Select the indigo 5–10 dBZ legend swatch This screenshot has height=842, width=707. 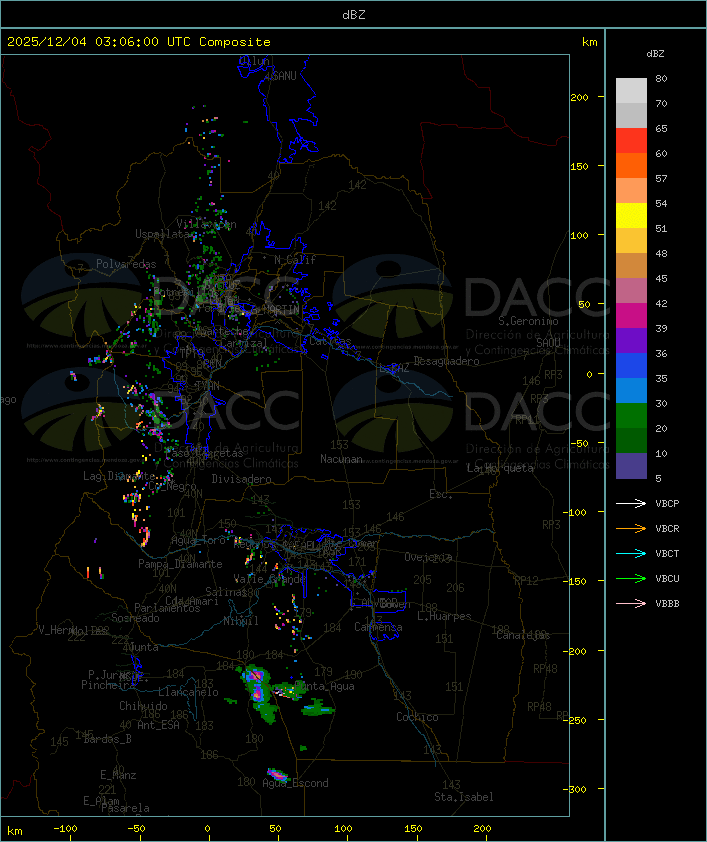click(631, 466)
